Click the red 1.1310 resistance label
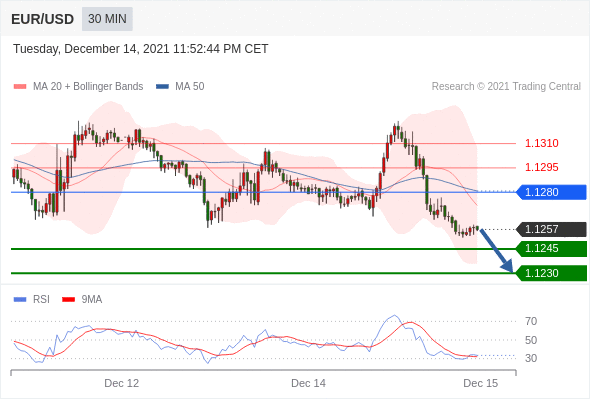 pyautogui.click(x=541, y=143)
